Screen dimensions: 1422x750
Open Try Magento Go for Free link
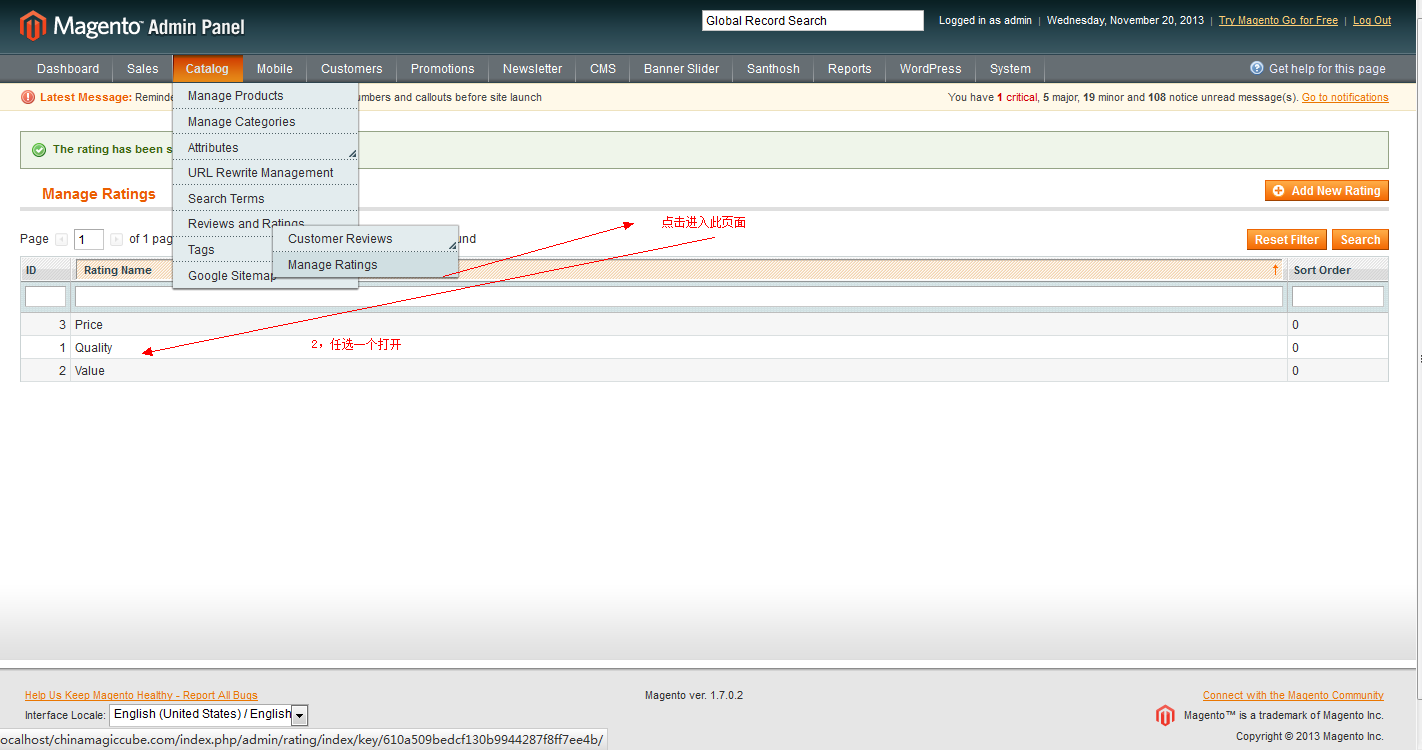tap(1278, 21)
